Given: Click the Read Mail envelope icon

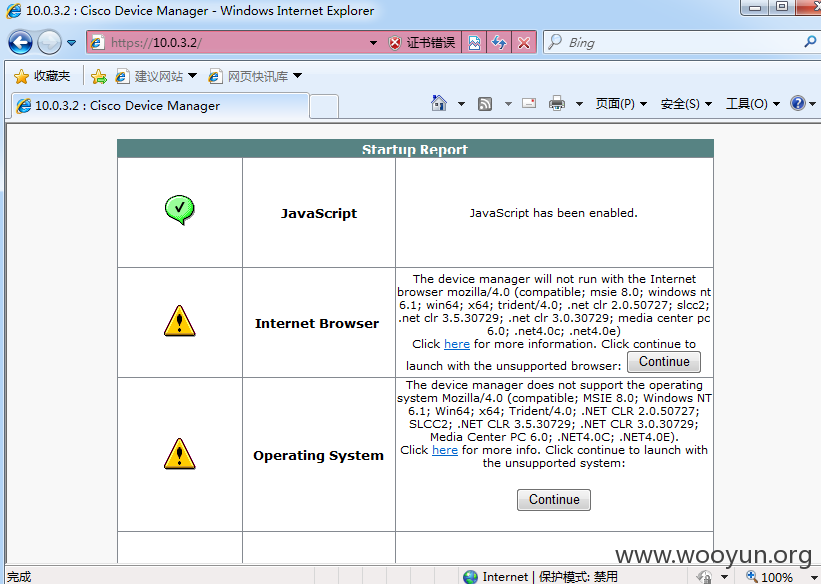Looking at the screenshot, I should (529, 103).
